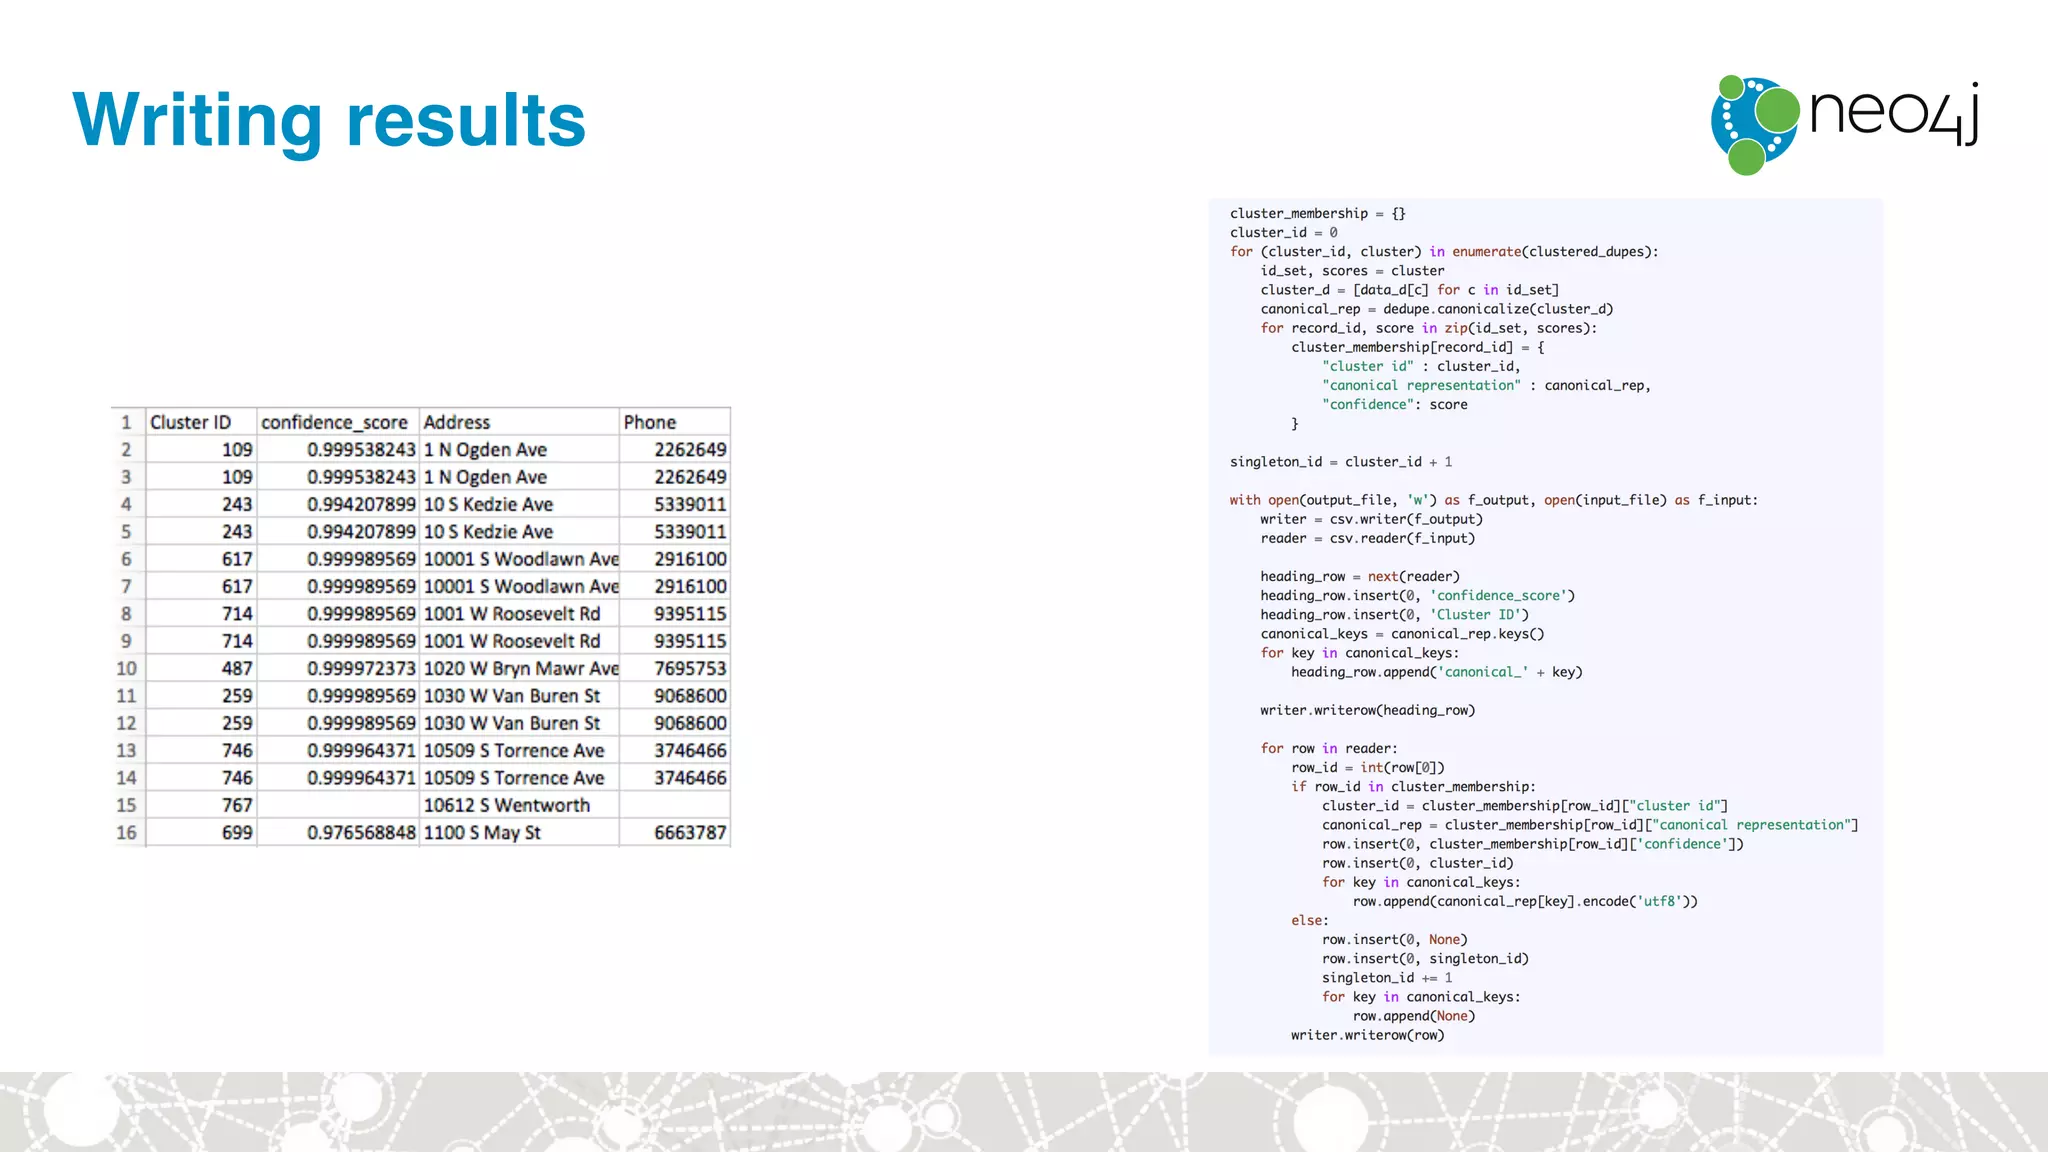Click the 'for row in reader:' line
The image size is (2048, 1152).
pos(1329,748)
